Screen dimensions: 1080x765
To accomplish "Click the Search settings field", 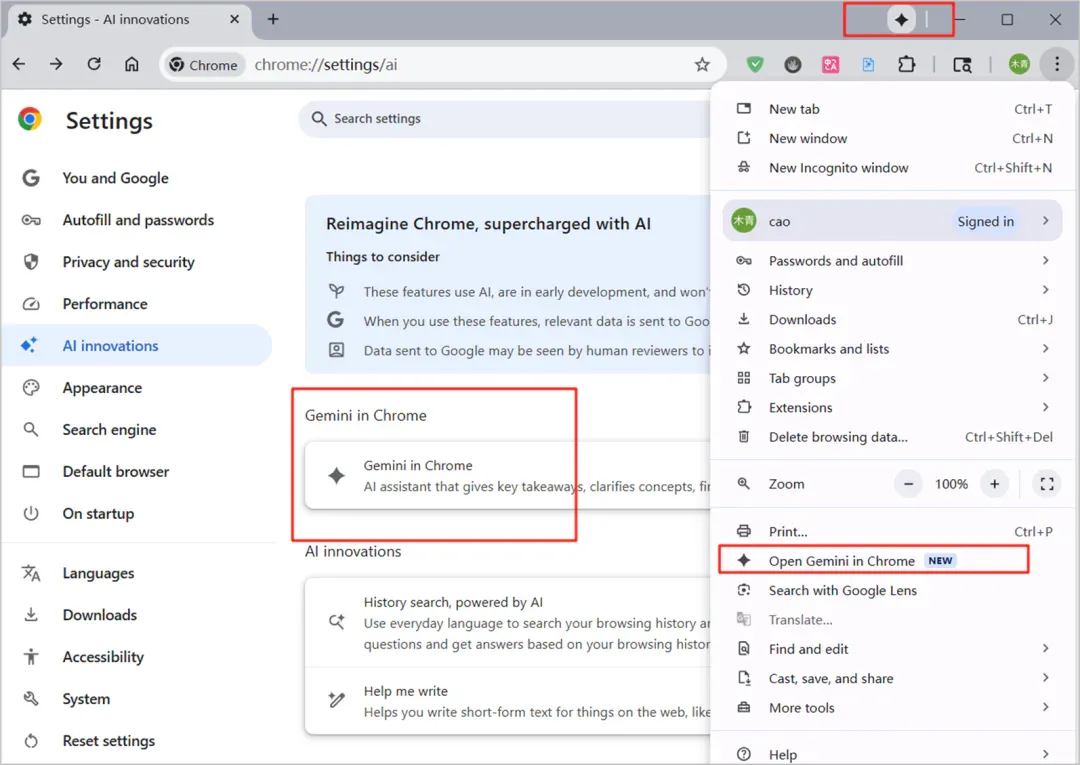I will (505, 118).
